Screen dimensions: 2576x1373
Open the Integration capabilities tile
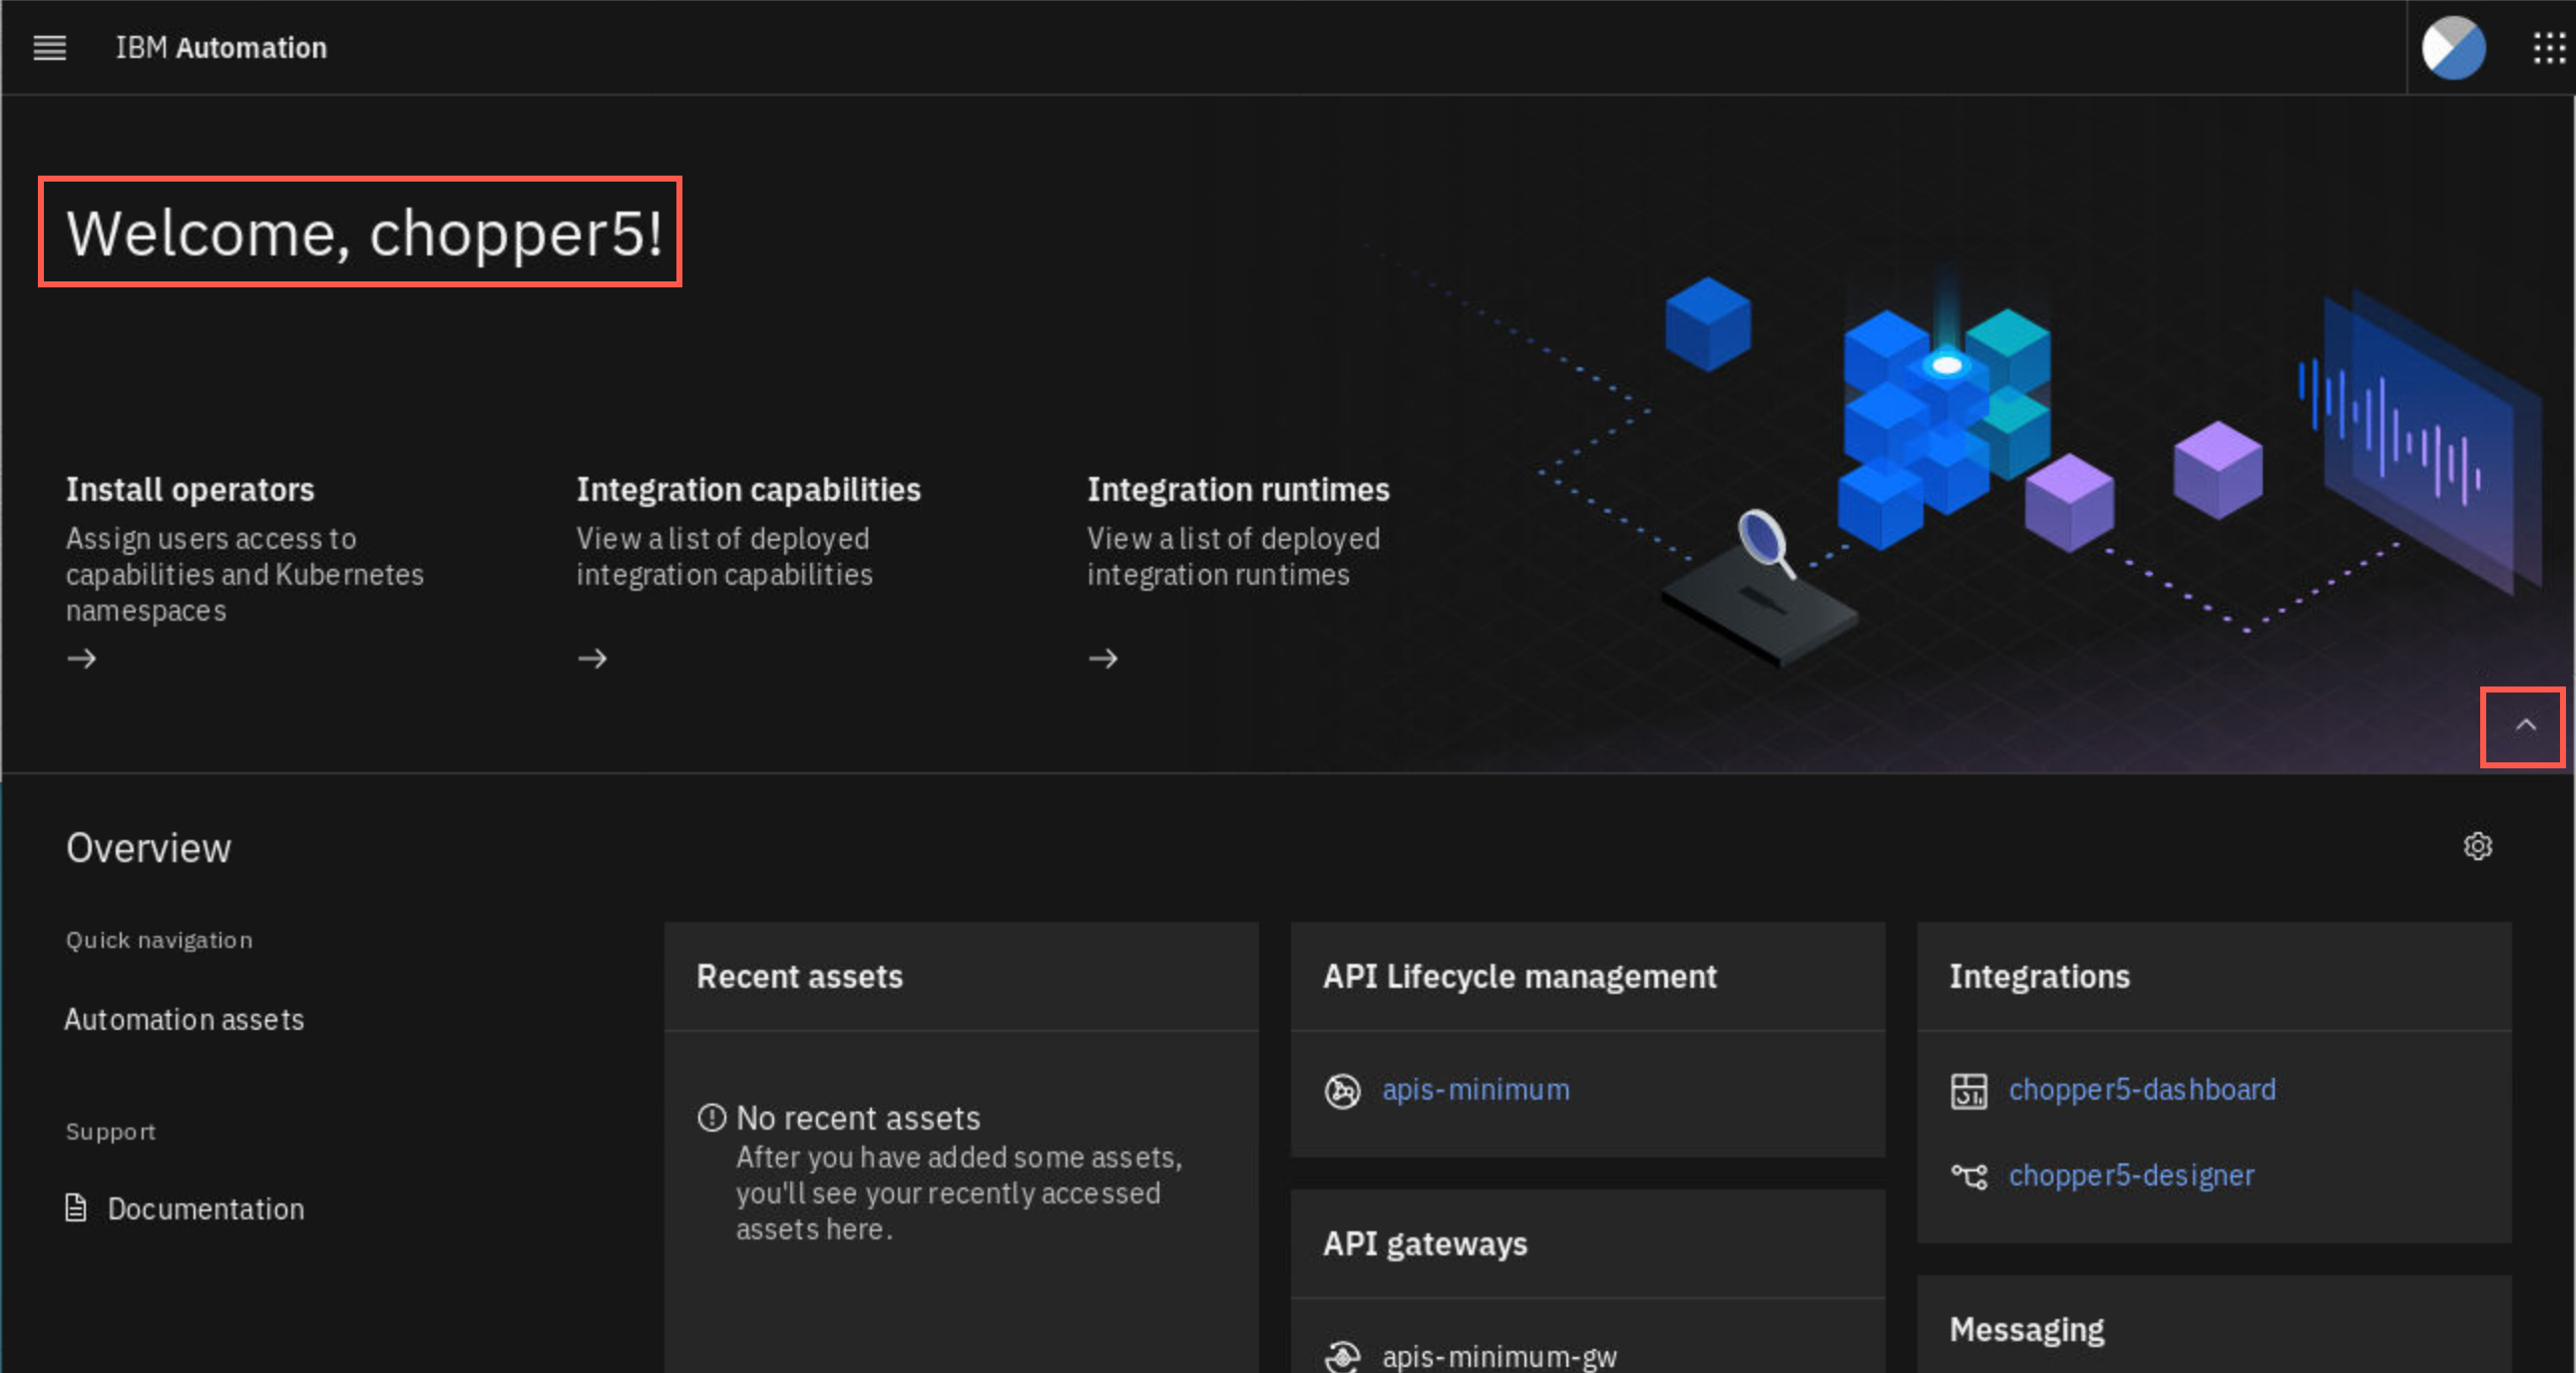pyautogui.click(x=748, y=571)
